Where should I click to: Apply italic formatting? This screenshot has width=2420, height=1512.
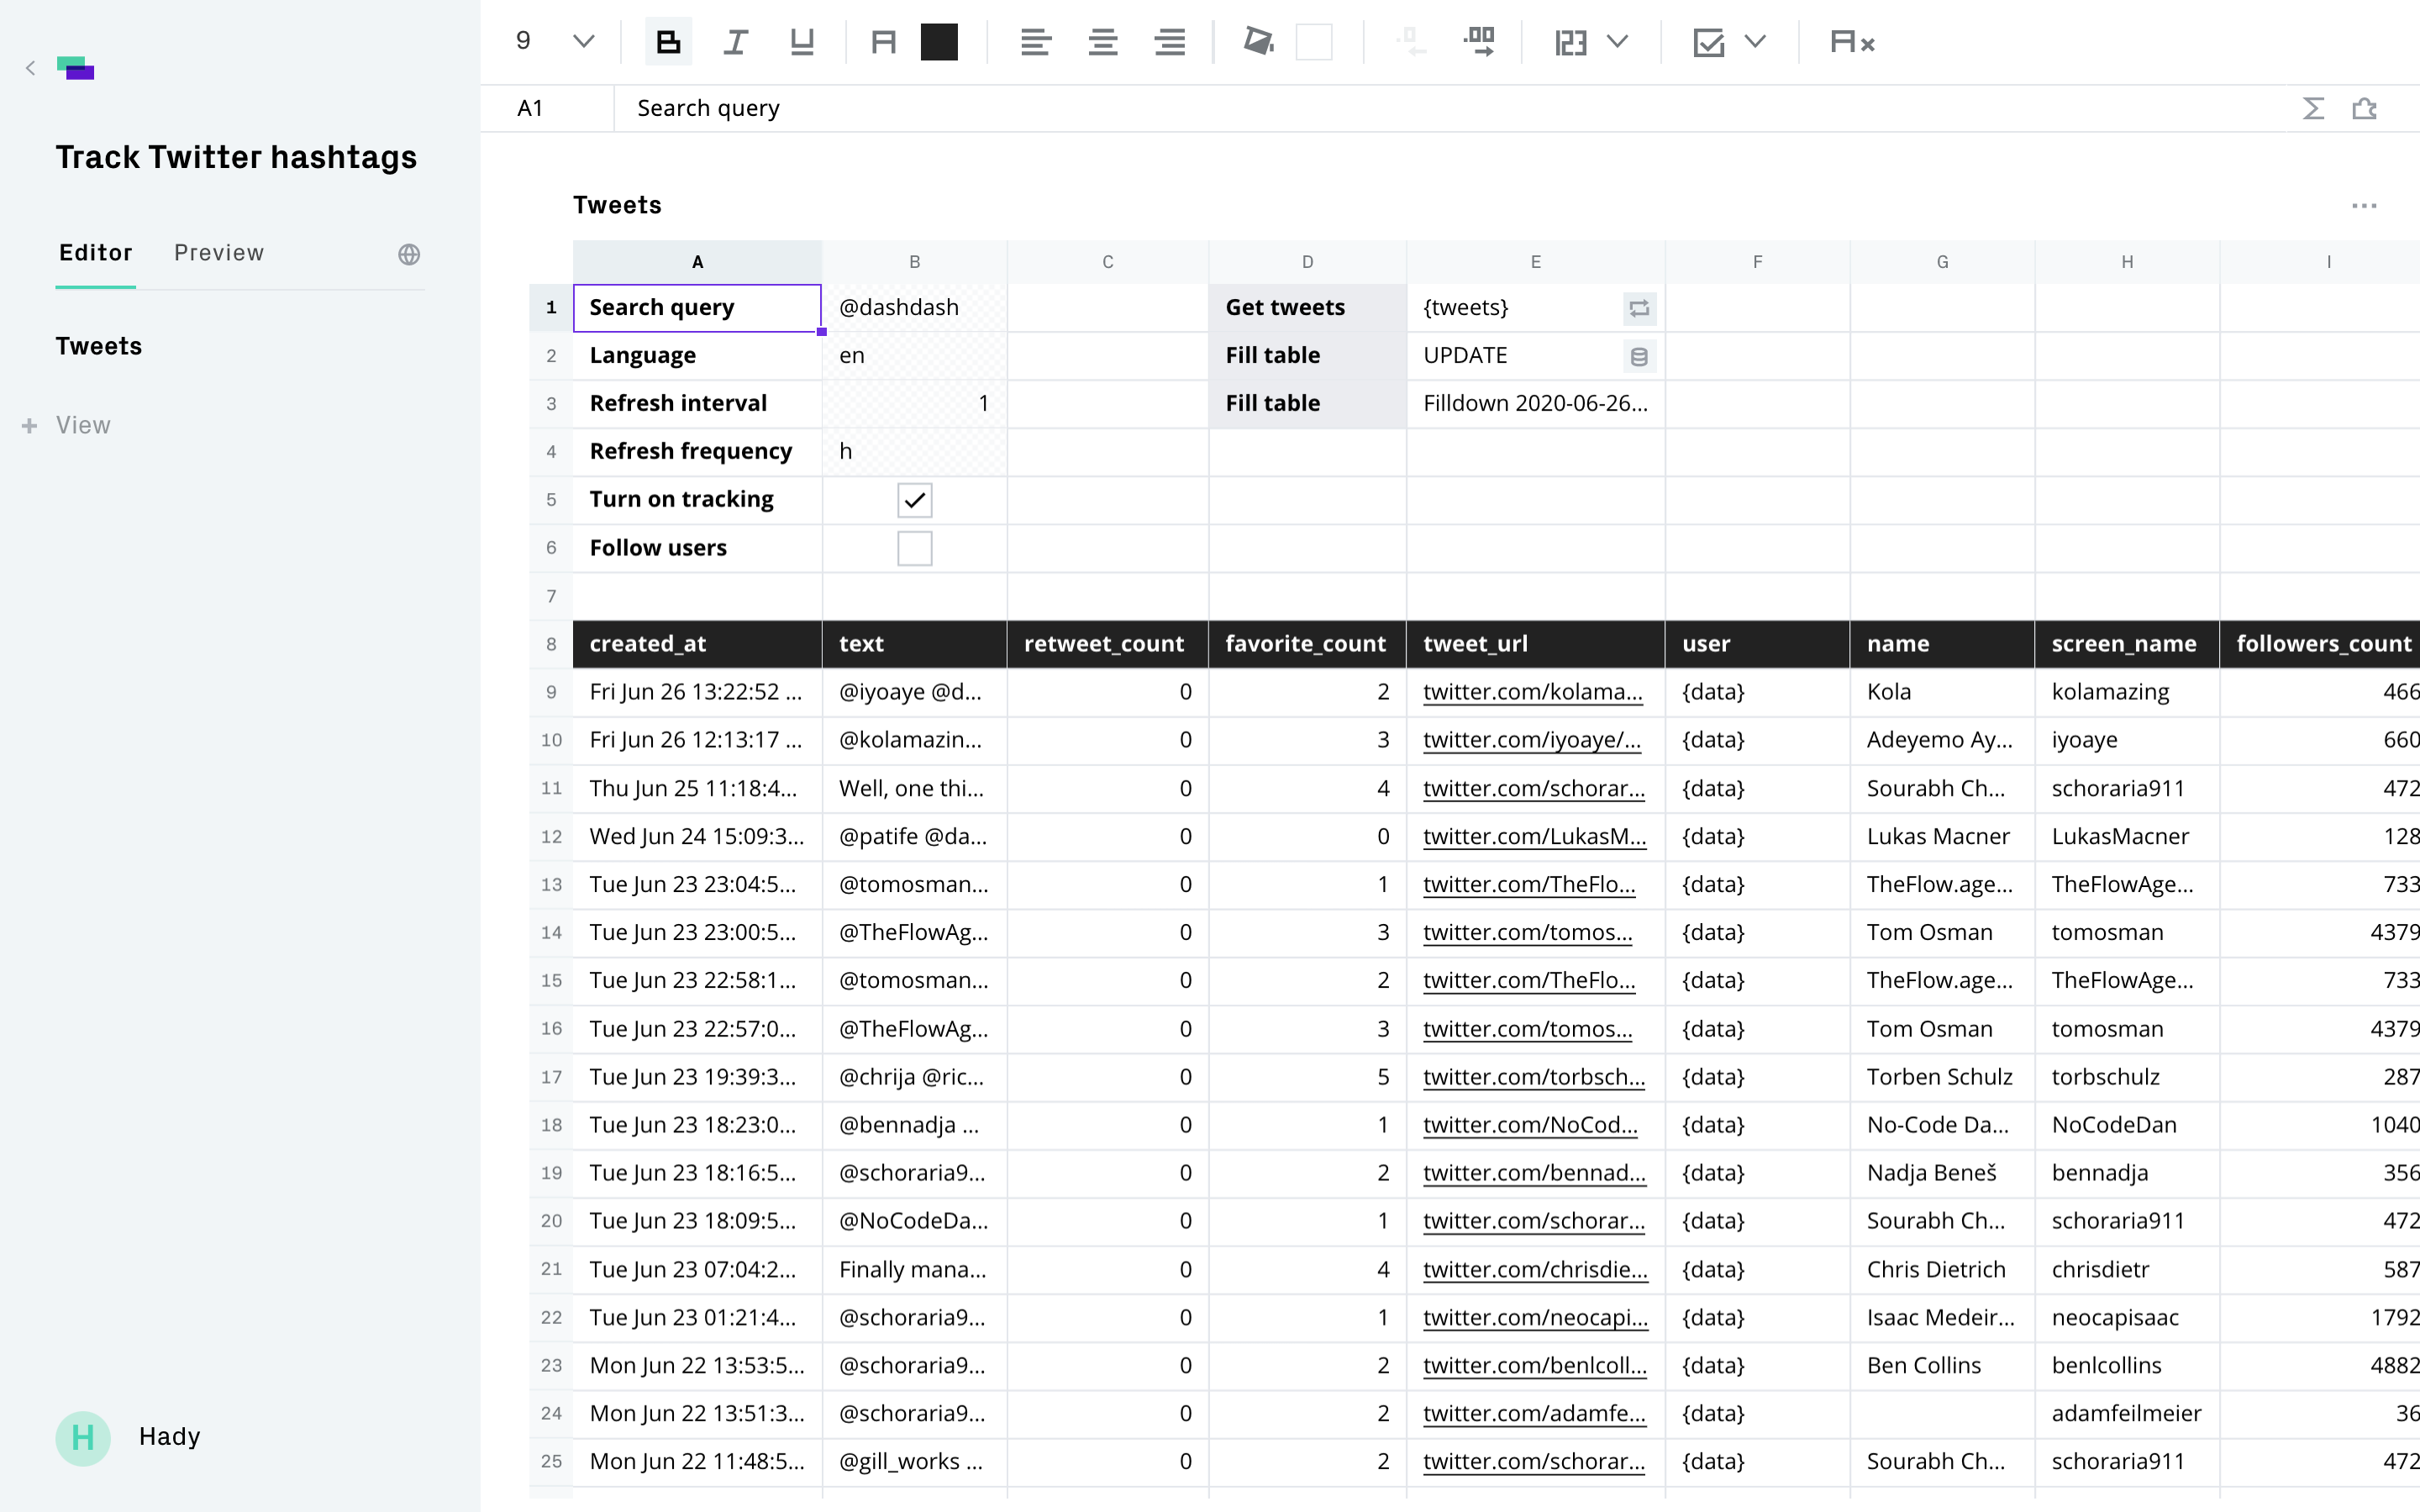[735, 42]
